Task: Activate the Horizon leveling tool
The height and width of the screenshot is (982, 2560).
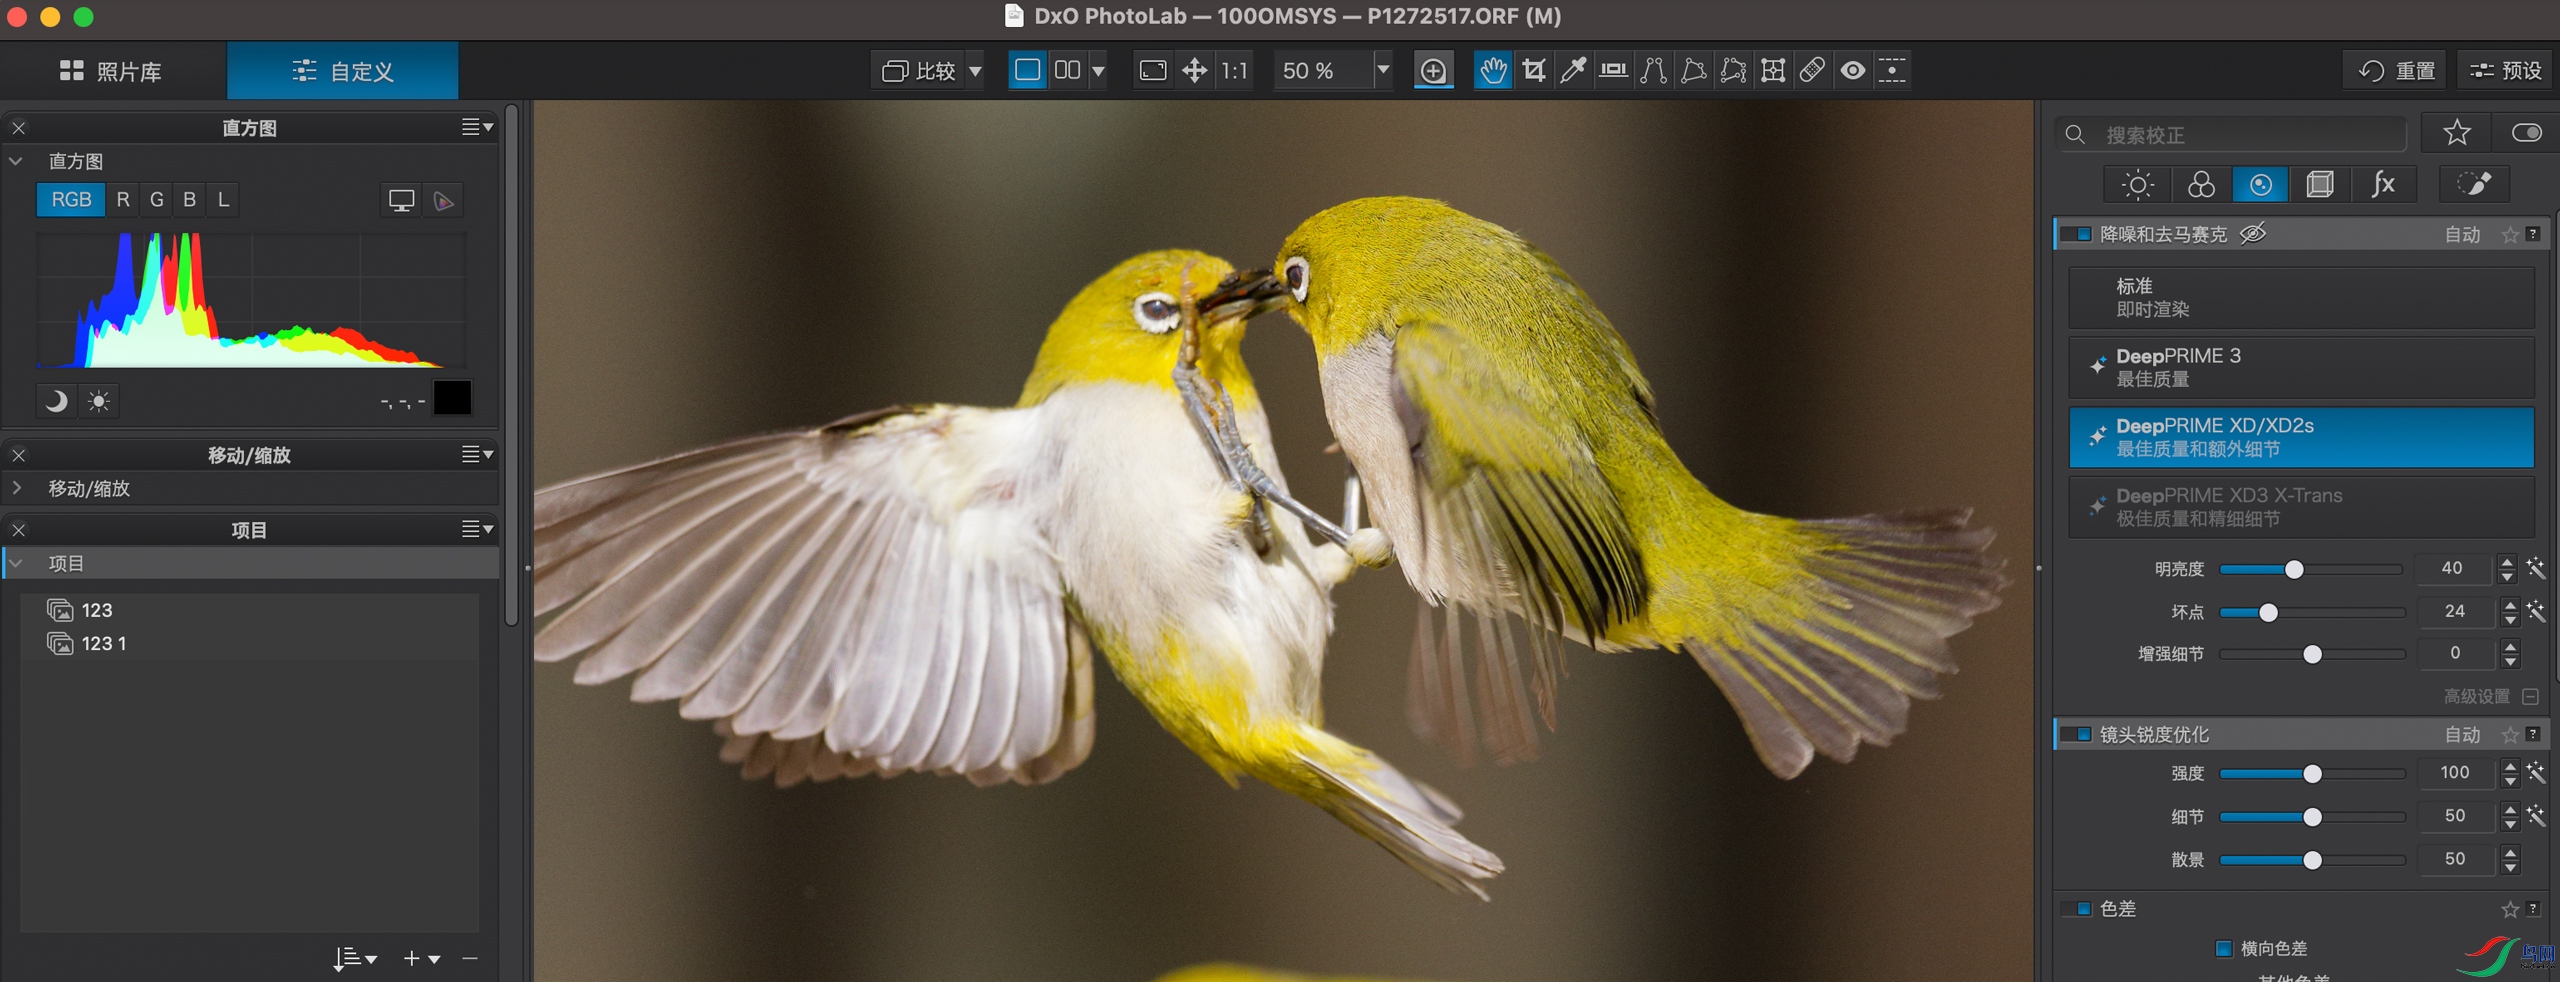Action: click(x=1613, y=70)
